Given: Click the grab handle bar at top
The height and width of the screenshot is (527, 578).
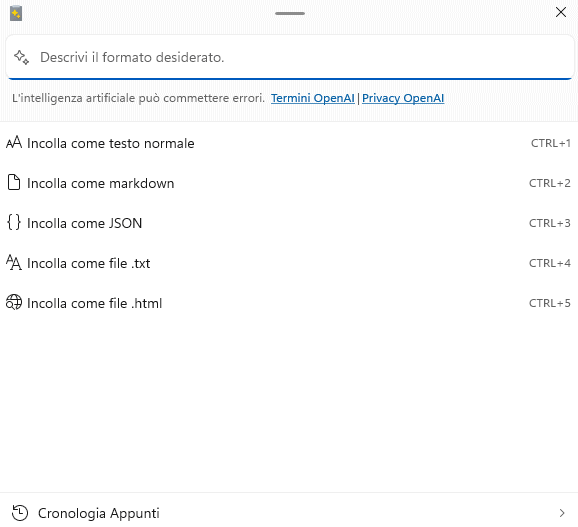Looking at the screenshot, I should point(290,14).
